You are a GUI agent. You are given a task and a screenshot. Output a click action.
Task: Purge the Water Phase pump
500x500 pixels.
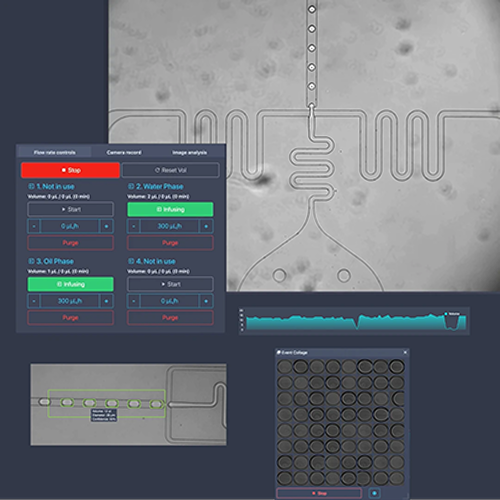(x=170, y=243)
